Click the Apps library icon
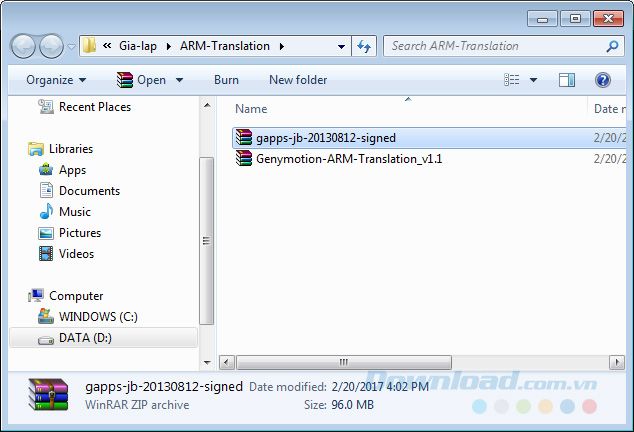Screen dimensions: 634x432 point(46,169)
